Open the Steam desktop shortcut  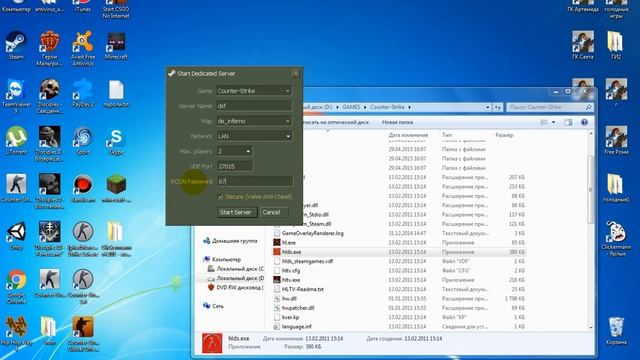pyautogui.click(x=16, y=46)
